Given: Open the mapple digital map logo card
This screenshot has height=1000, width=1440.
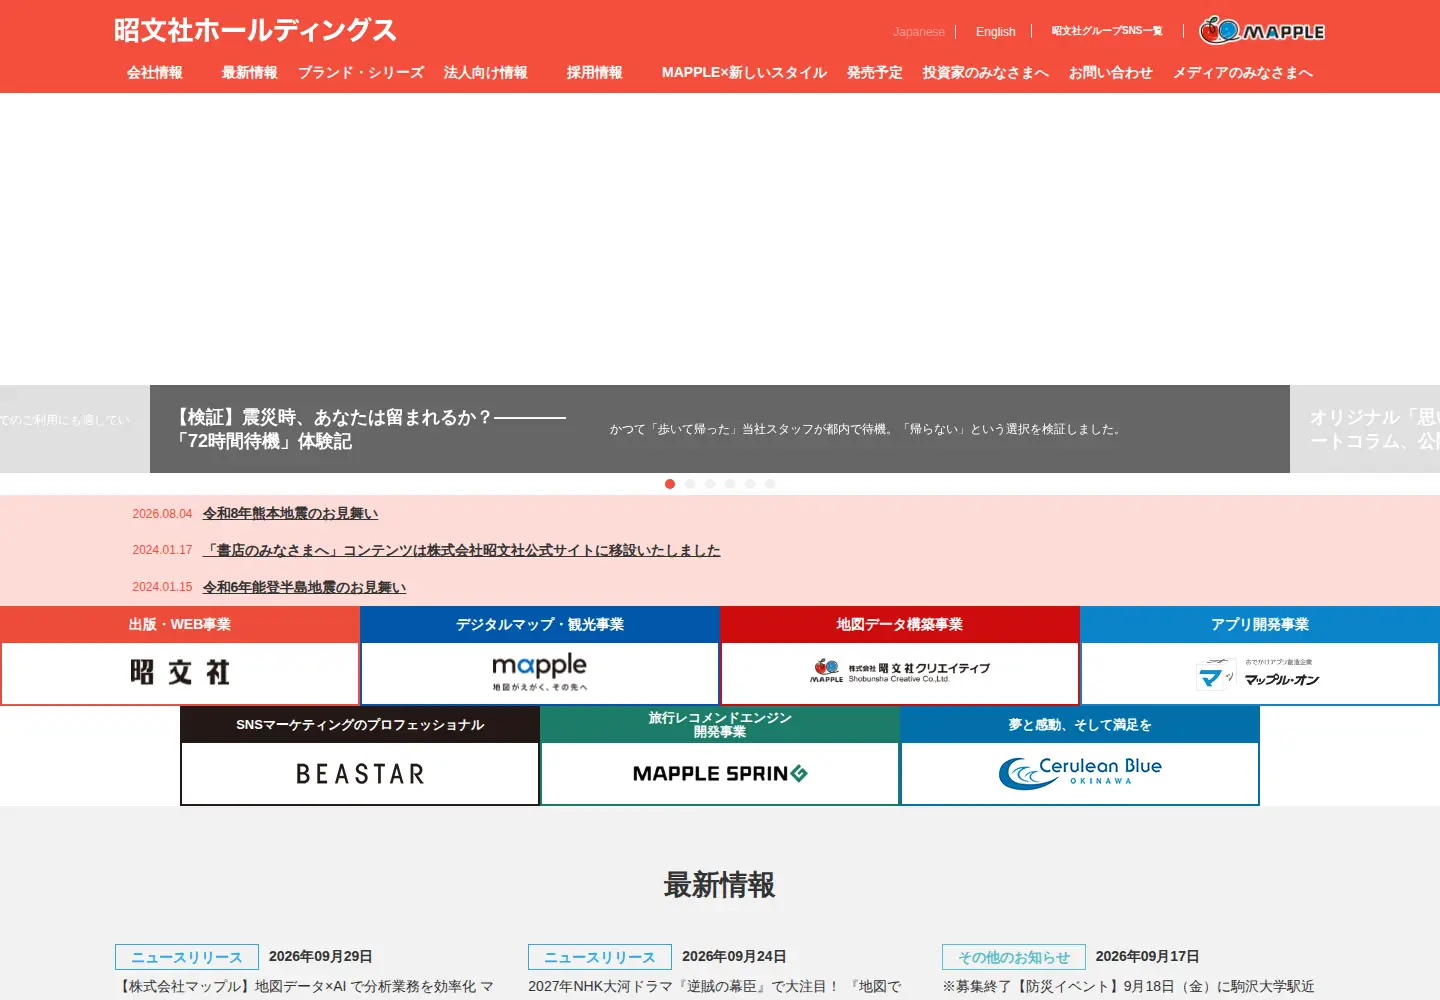Looking at the screenshot, I should [540, 673].
